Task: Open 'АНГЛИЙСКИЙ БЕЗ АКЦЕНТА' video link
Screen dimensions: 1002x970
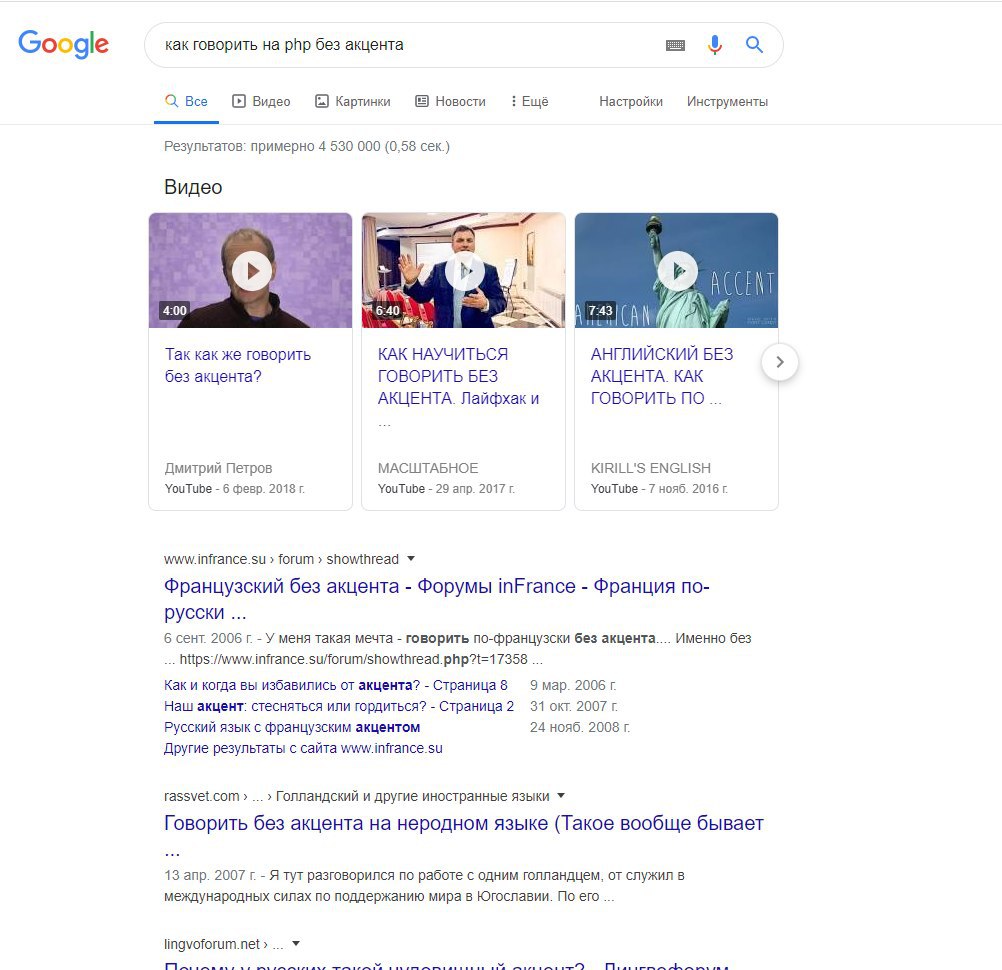Action: coord(662,376)
